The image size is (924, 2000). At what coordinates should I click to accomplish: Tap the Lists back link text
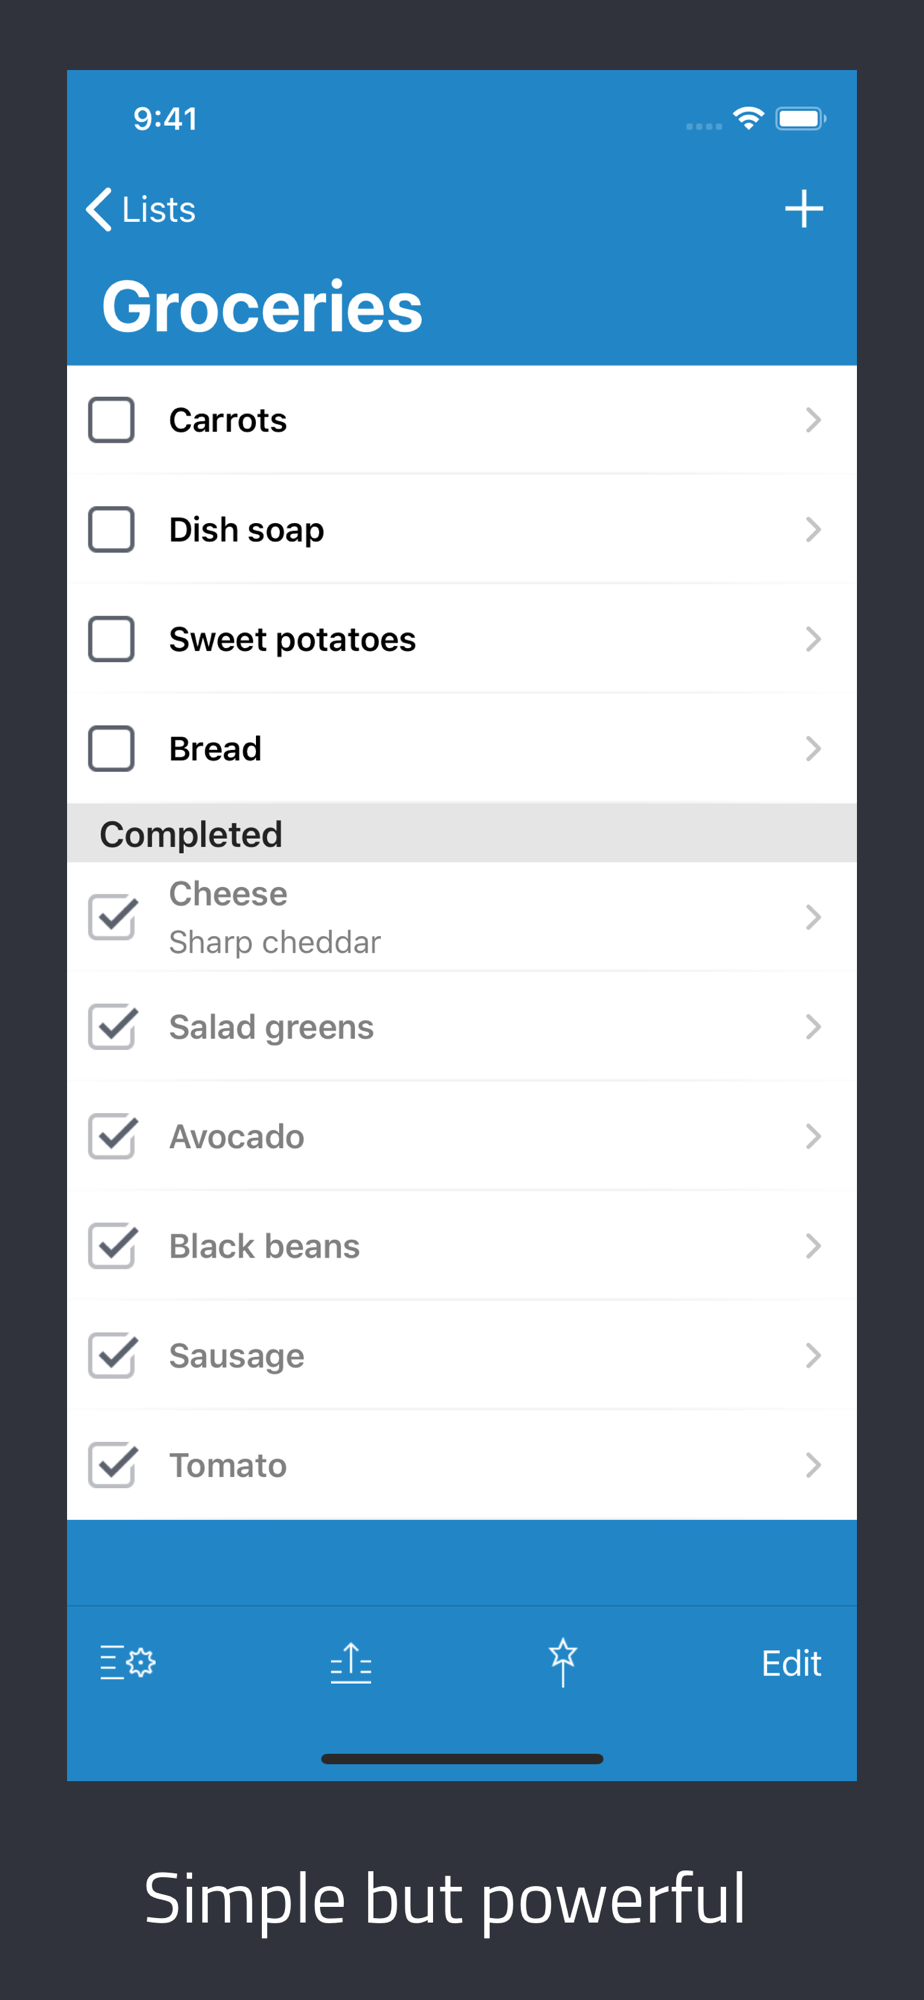coord(158,210)
